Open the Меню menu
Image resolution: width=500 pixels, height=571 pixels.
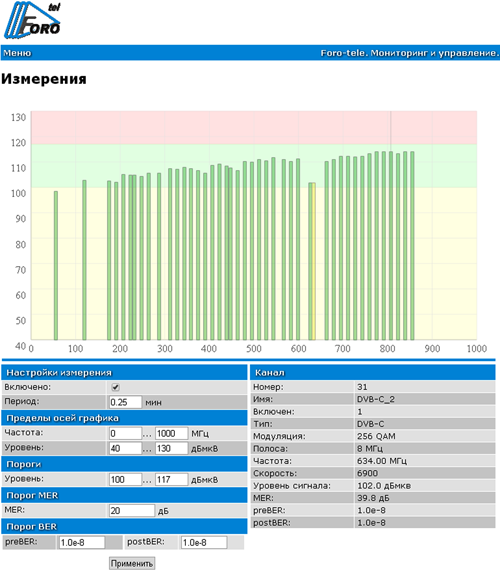[x=17, y=53]
